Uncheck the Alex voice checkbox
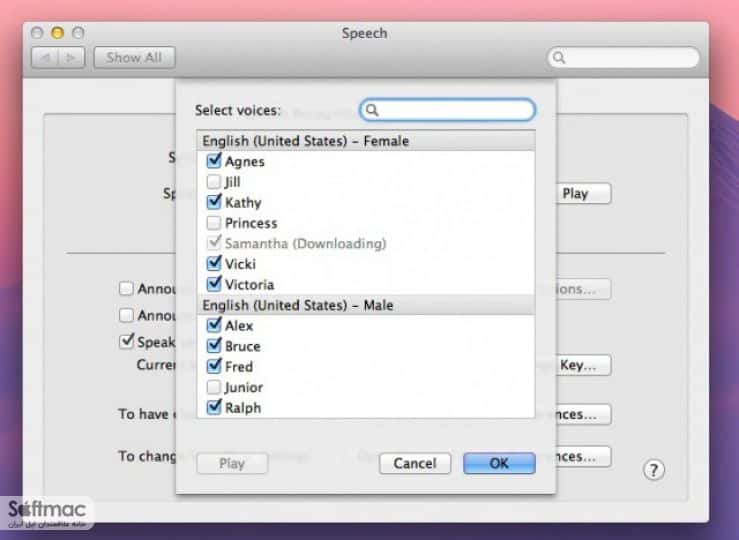The height and width of the screenshot is (540, 739). click(213, 325)
